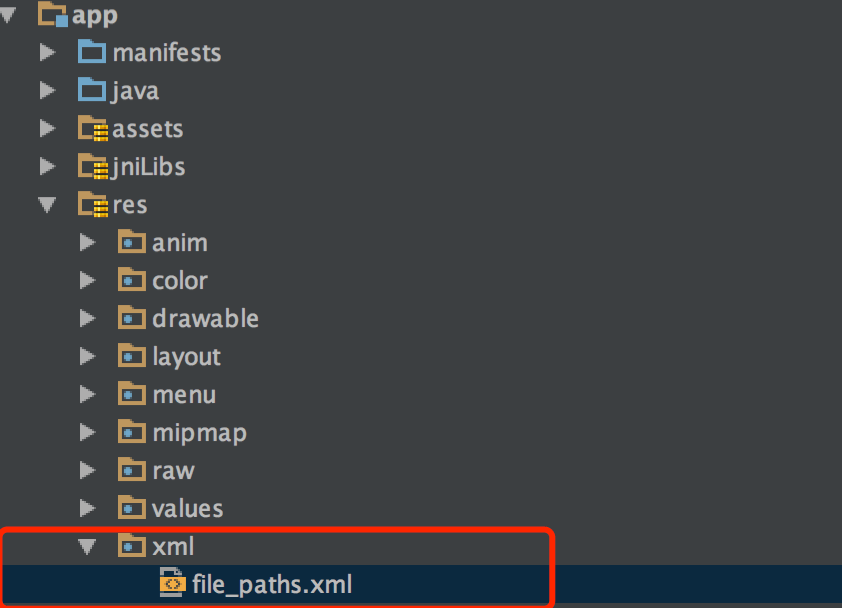This screenshot has width=842, height=608.
Task: Expand the layout folder arrow
Action: pyautogui.click(x=87, y=356)
